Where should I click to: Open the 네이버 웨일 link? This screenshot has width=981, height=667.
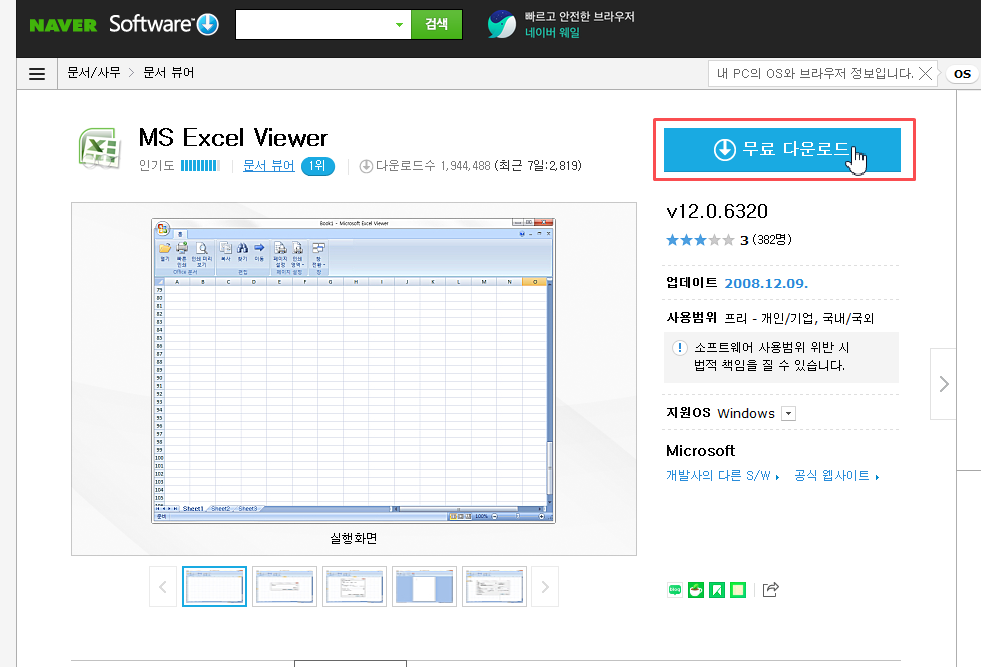pyautogui.click(x=552, y=33)
